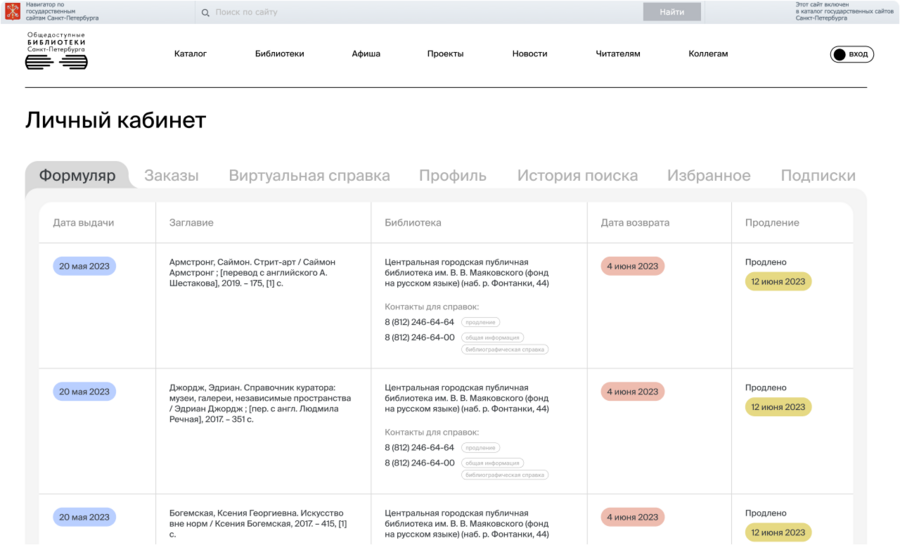Click library name in Армстронг row

coord(467,272)
